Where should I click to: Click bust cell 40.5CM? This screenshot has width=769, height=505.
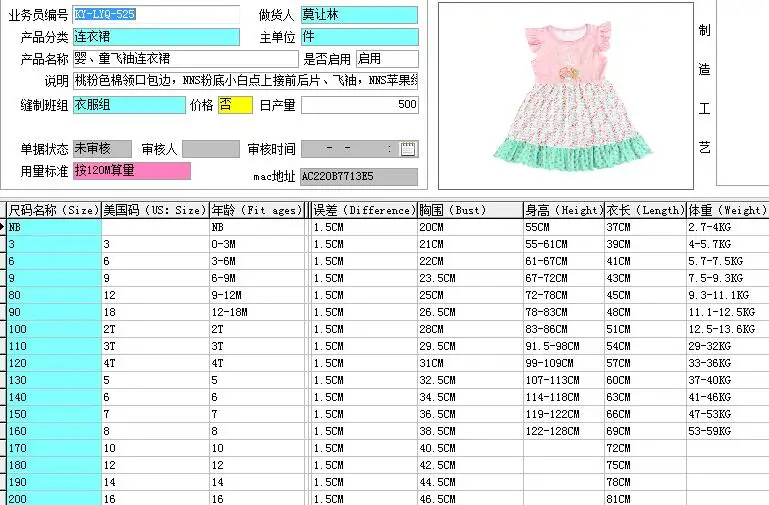click(x=470, y=448)
